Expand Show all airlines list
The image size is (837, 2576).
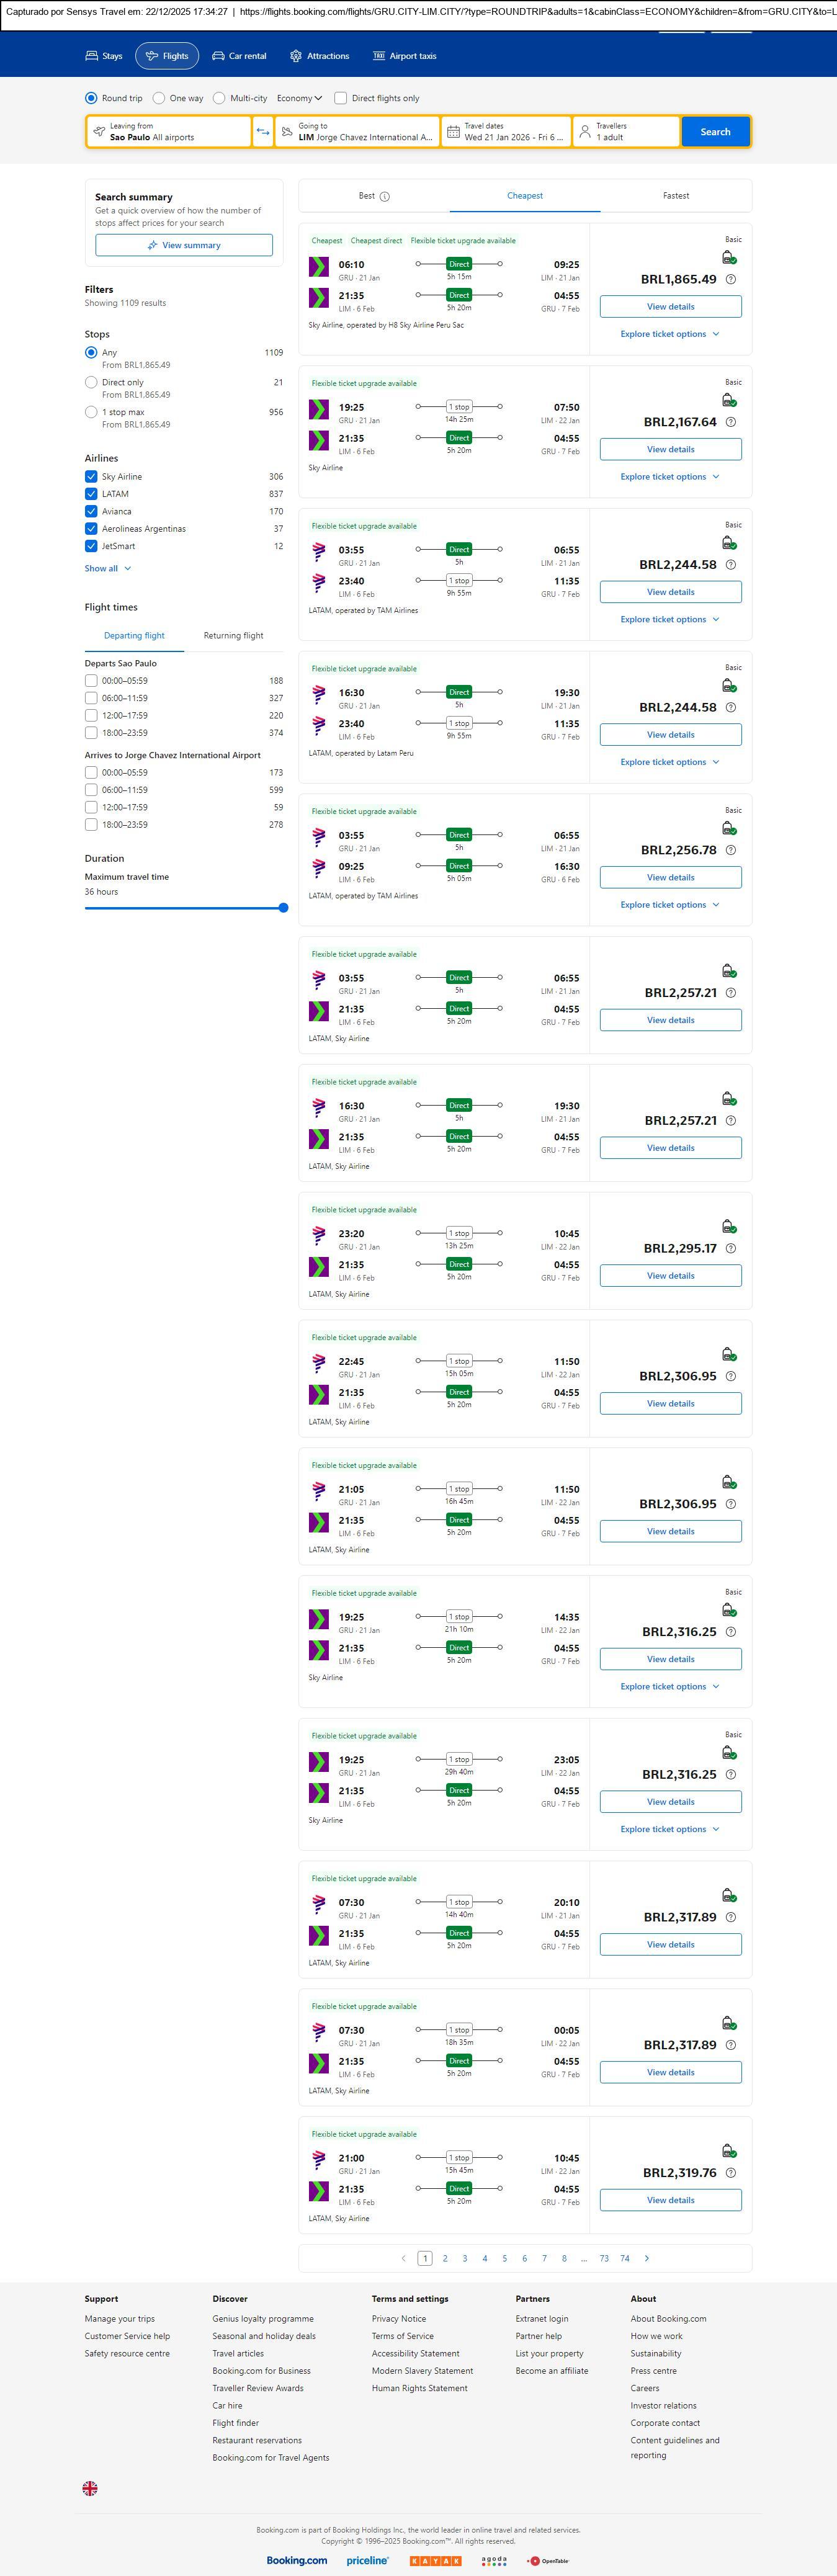[107, 568]
